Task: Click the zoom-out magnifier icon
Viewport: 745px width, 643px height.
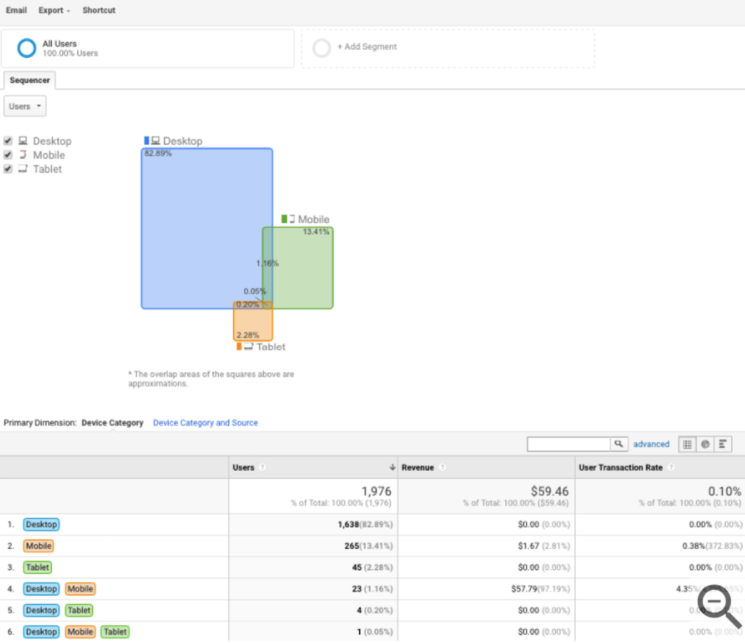Action: [719, 606]
